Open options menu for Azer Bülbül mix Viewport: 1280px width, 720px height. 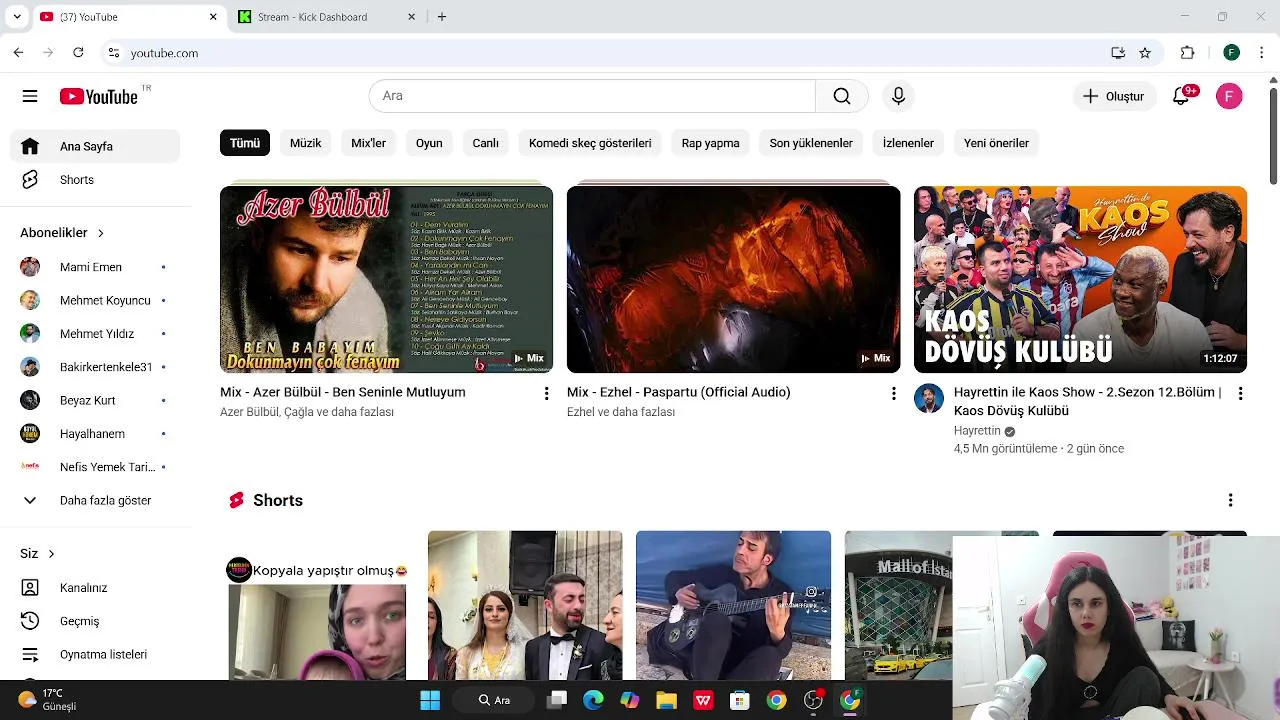tap(546, 394)
